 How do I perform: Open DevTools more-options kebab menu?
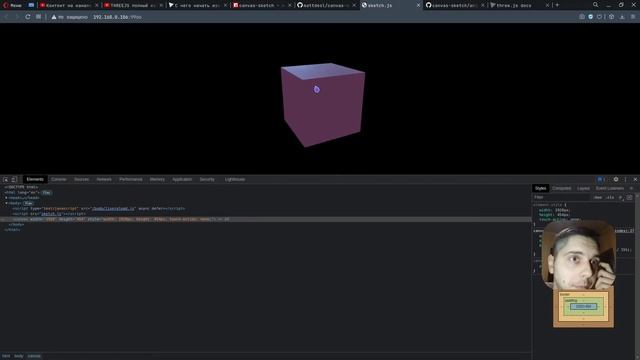[x=625, y=179]
